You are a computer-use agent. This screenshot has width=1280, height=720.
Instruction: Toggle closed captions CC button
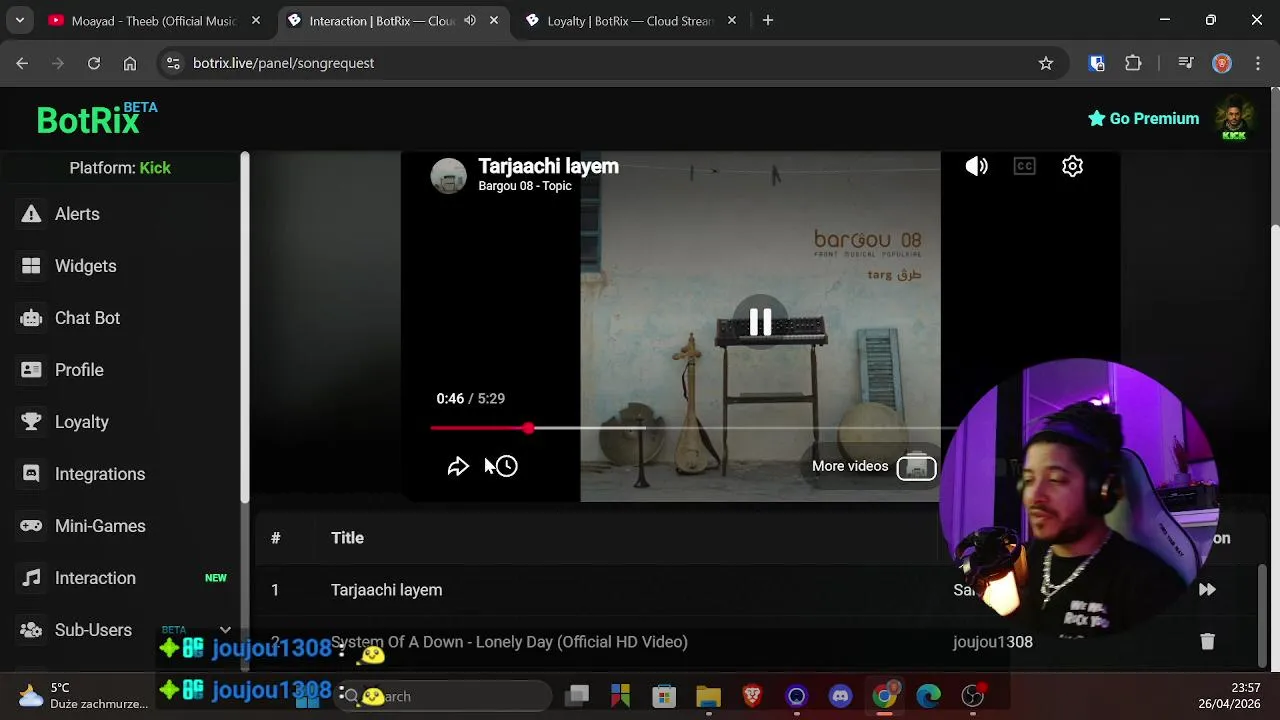[1024, 166]
